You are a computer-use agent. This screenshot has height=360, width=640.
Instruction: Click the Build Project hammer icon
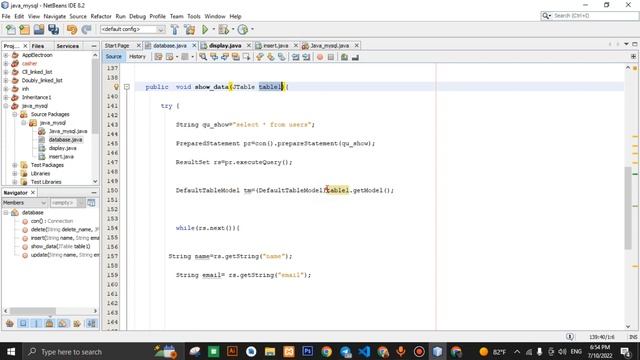(175, 29)
